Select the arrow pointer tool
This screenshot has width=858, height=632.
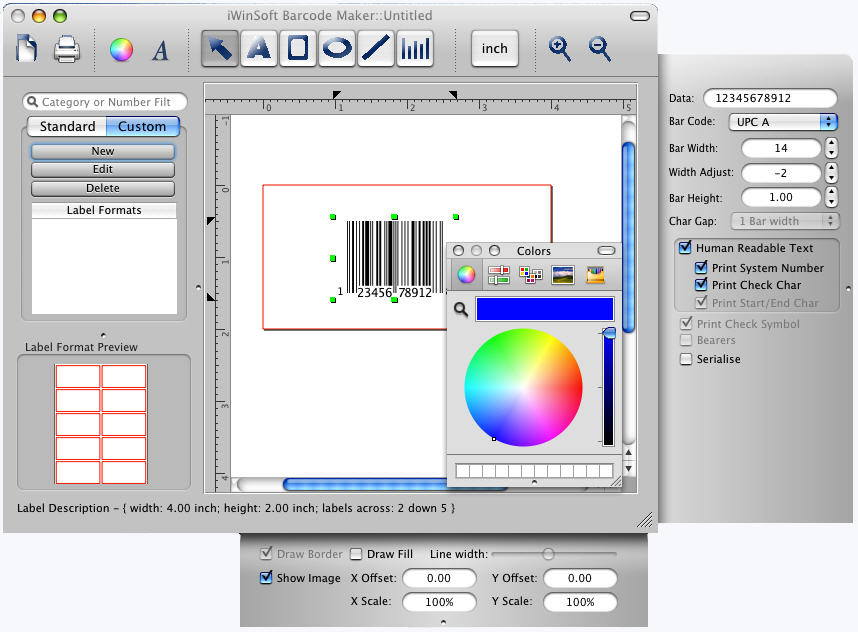(x=219, y=49)
